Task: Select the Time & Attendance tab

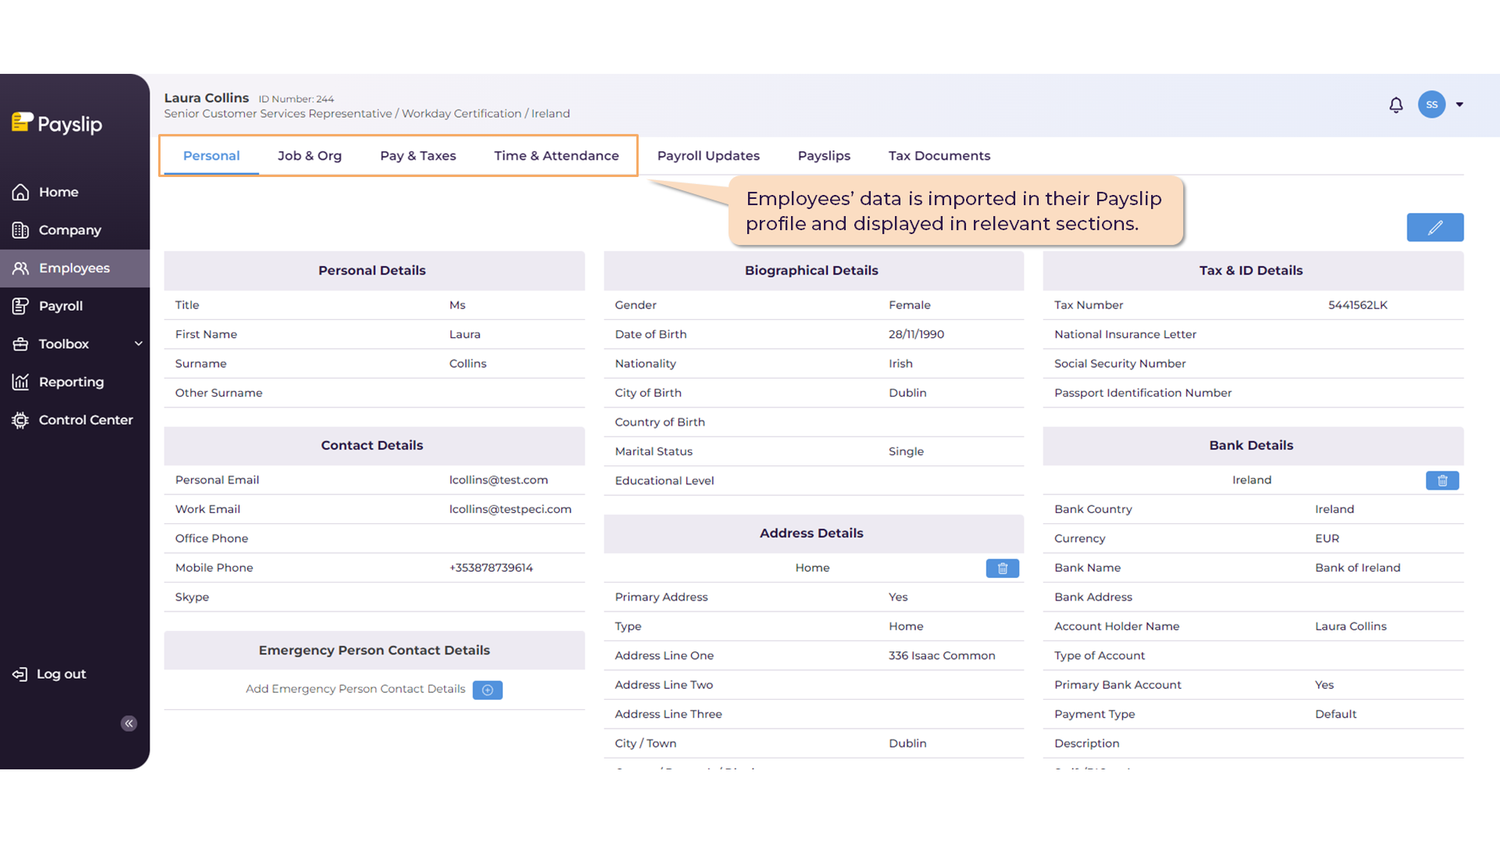Action: (x=556, y=155)
